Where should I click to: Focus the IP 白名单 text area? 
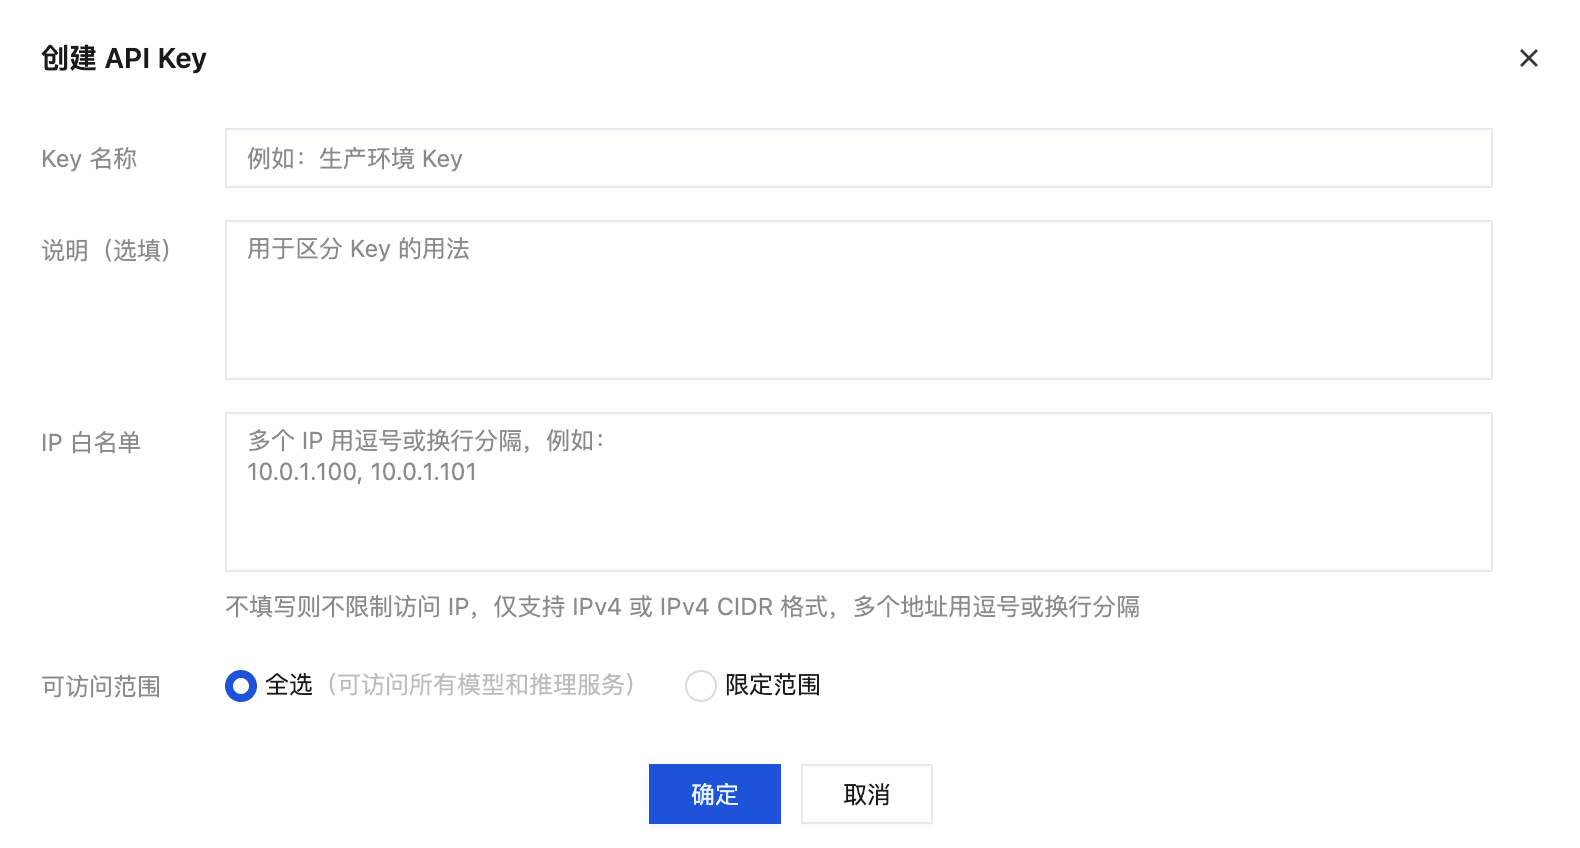[x=859, y=492]
